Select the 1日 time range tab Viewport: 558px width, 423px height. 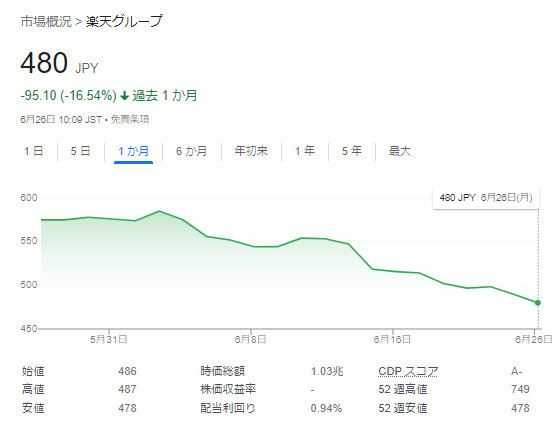[x=33, y=151]
